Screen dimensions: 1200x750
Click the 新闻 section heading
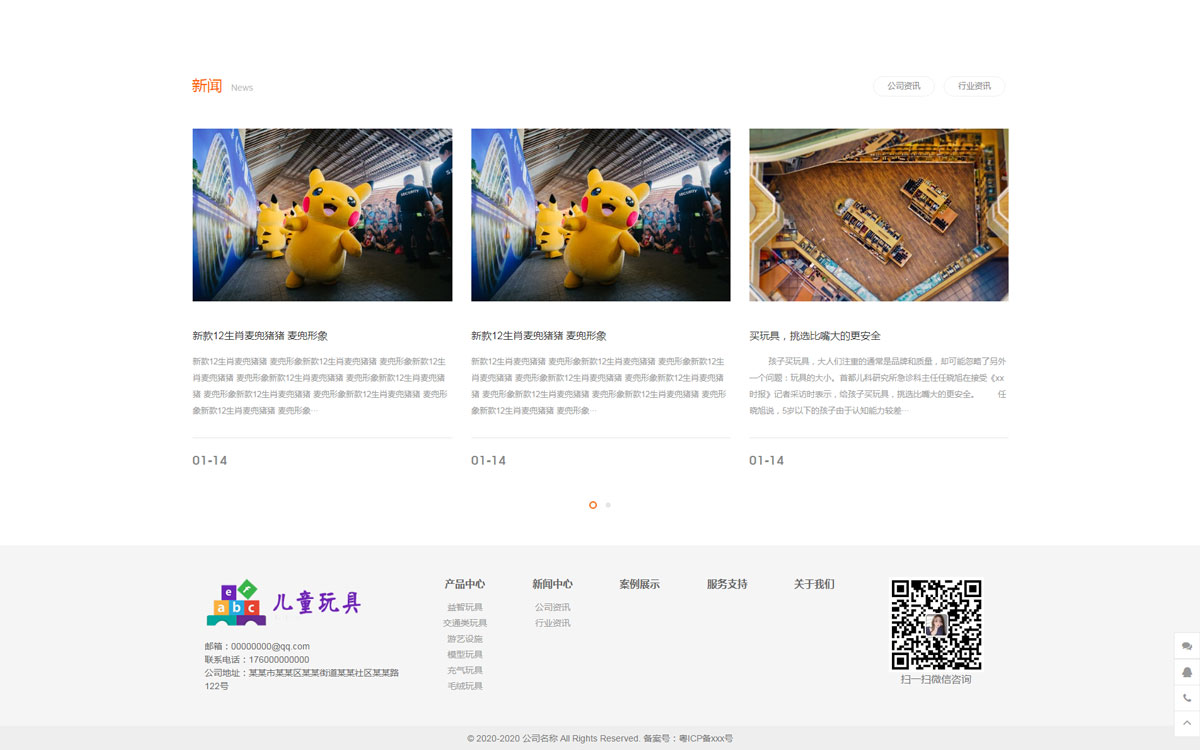[207, 86]
